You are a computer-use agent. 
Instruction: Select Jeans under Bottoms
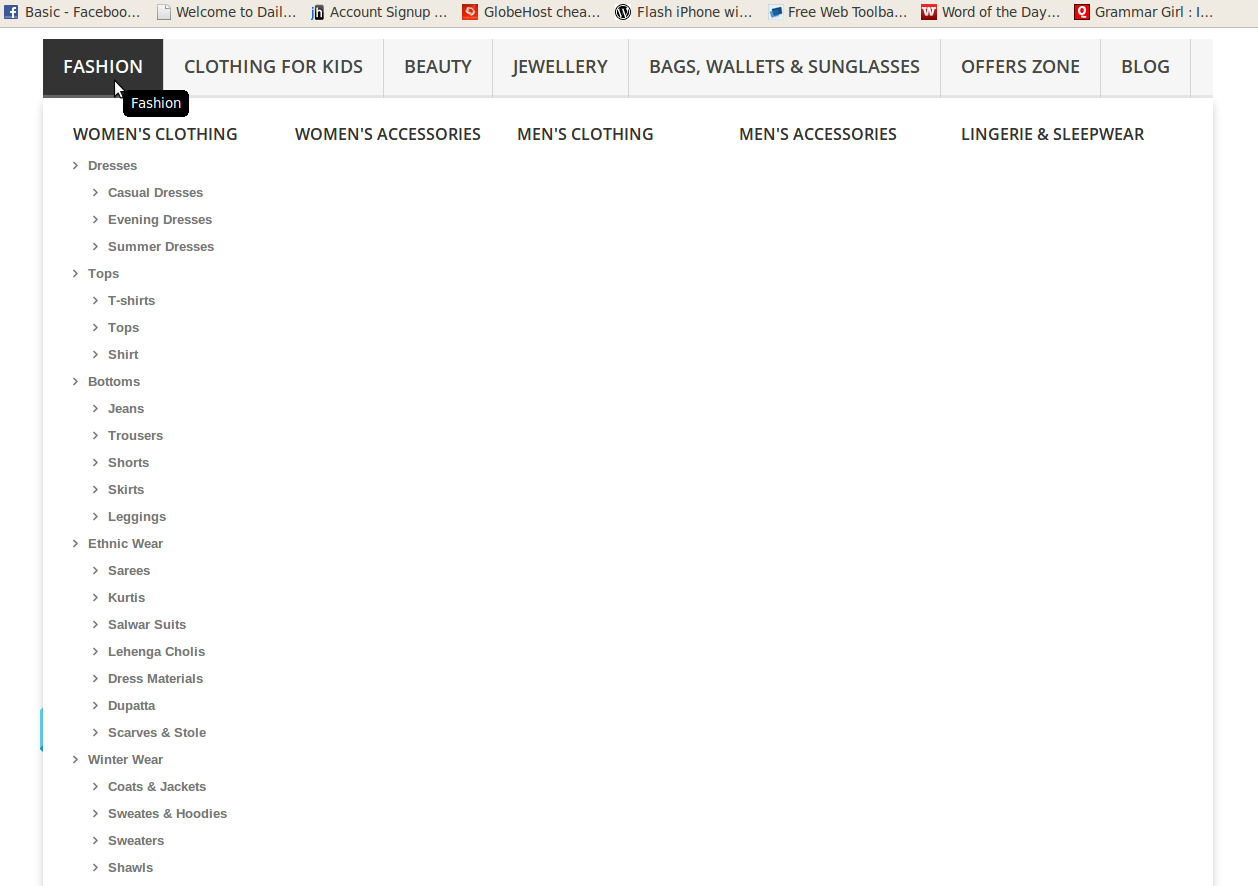(126, 409)
